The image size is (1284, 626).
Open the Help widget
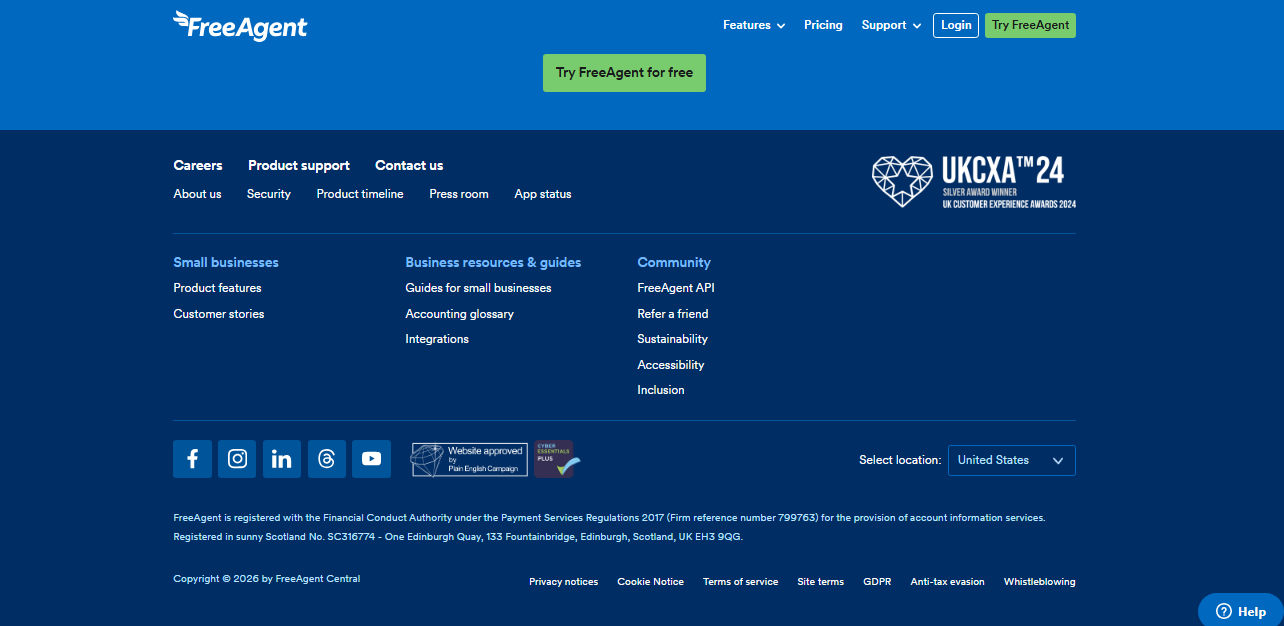click(x=1240, y=610)
